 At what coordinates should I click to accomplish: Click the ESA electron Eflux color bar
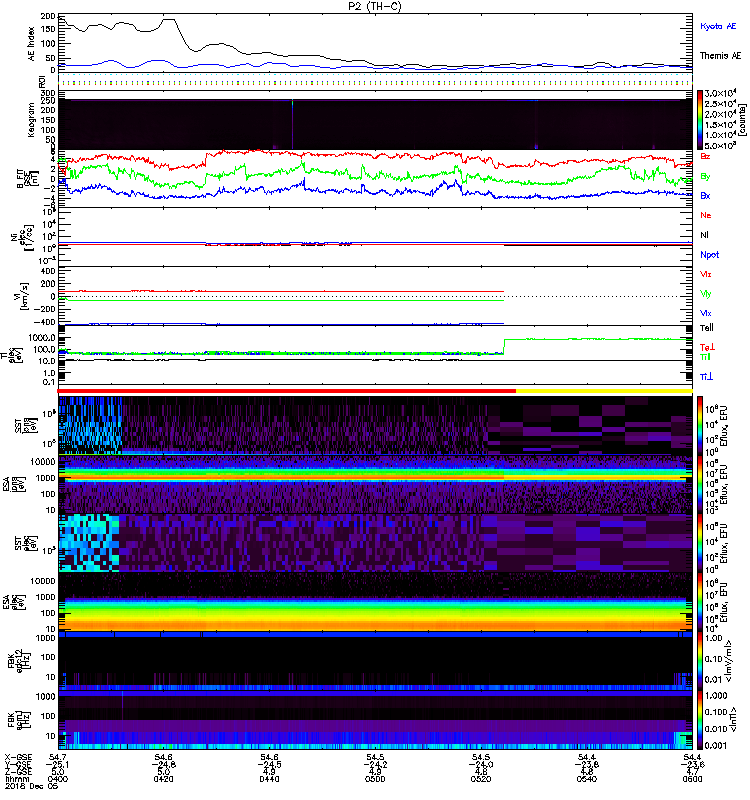pyautogui.click(x=700, y=602)
